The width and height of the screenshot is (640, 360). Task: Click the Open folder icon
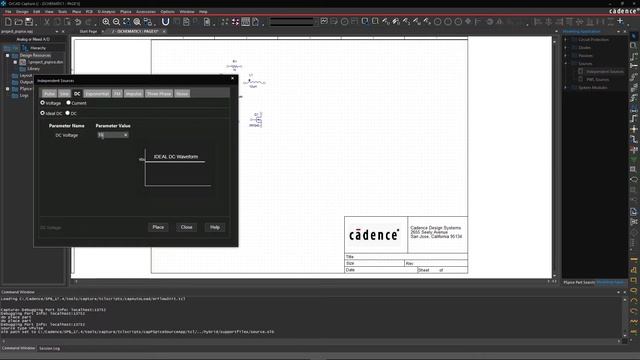pos(18,22)
